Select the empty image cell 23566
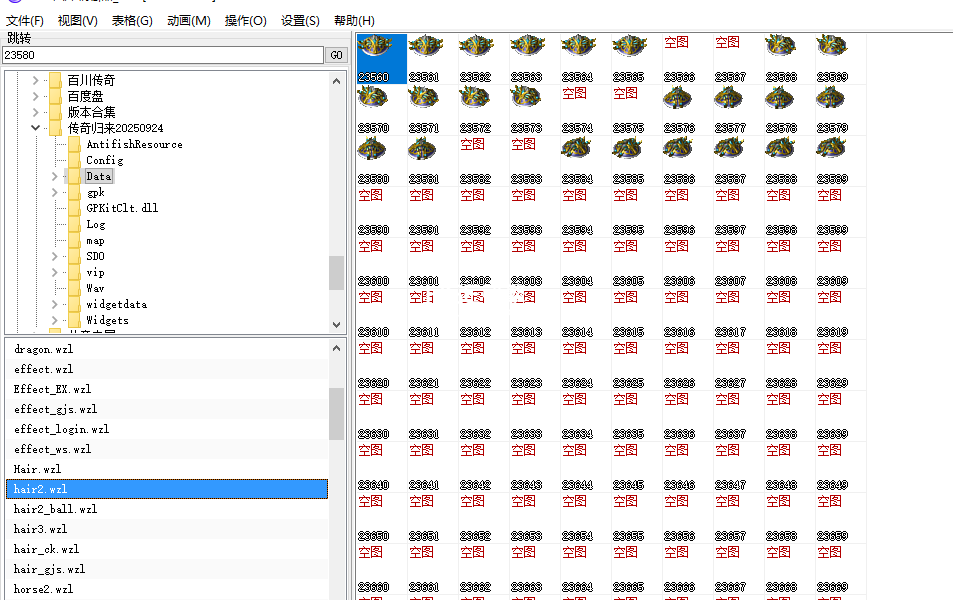 point(677,52)
